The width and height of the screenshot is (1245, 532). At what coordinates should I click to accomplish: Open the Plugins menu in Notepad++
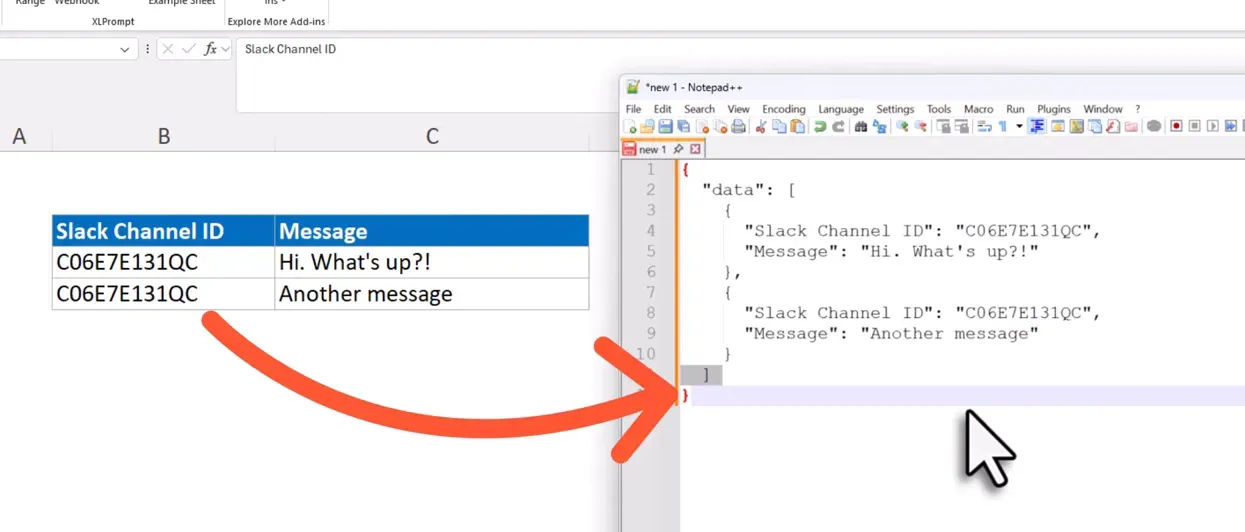(1053, 109)
